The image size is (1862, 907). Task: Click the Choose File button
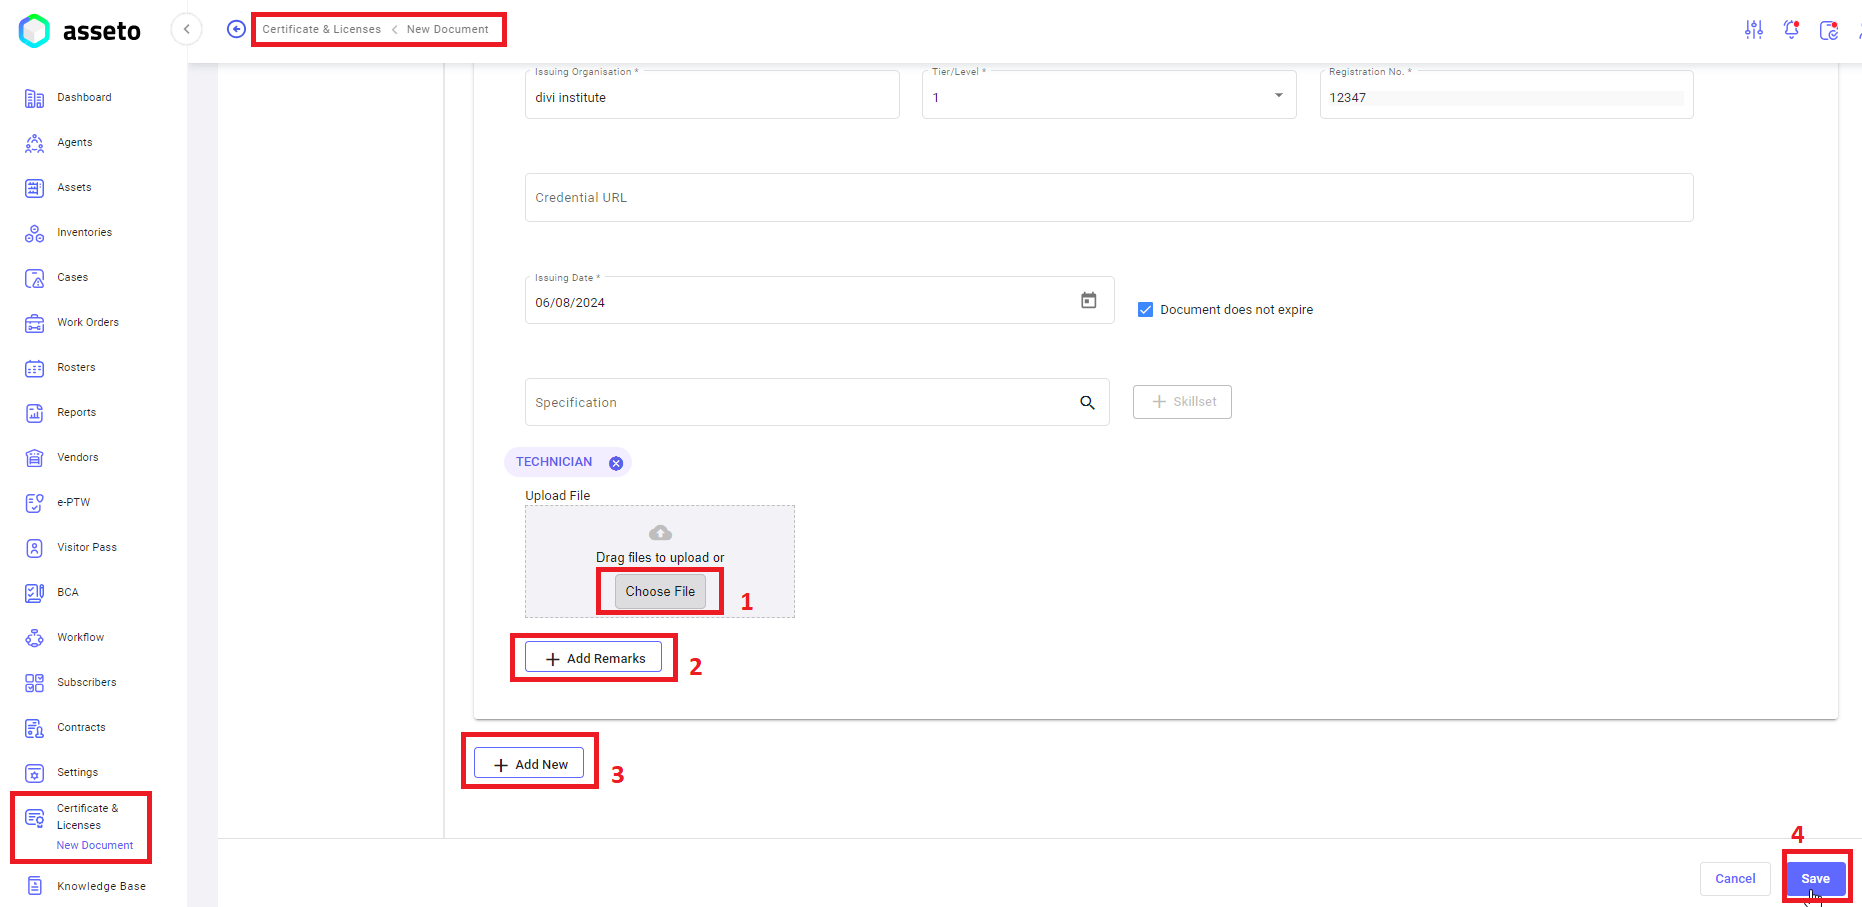660,591
